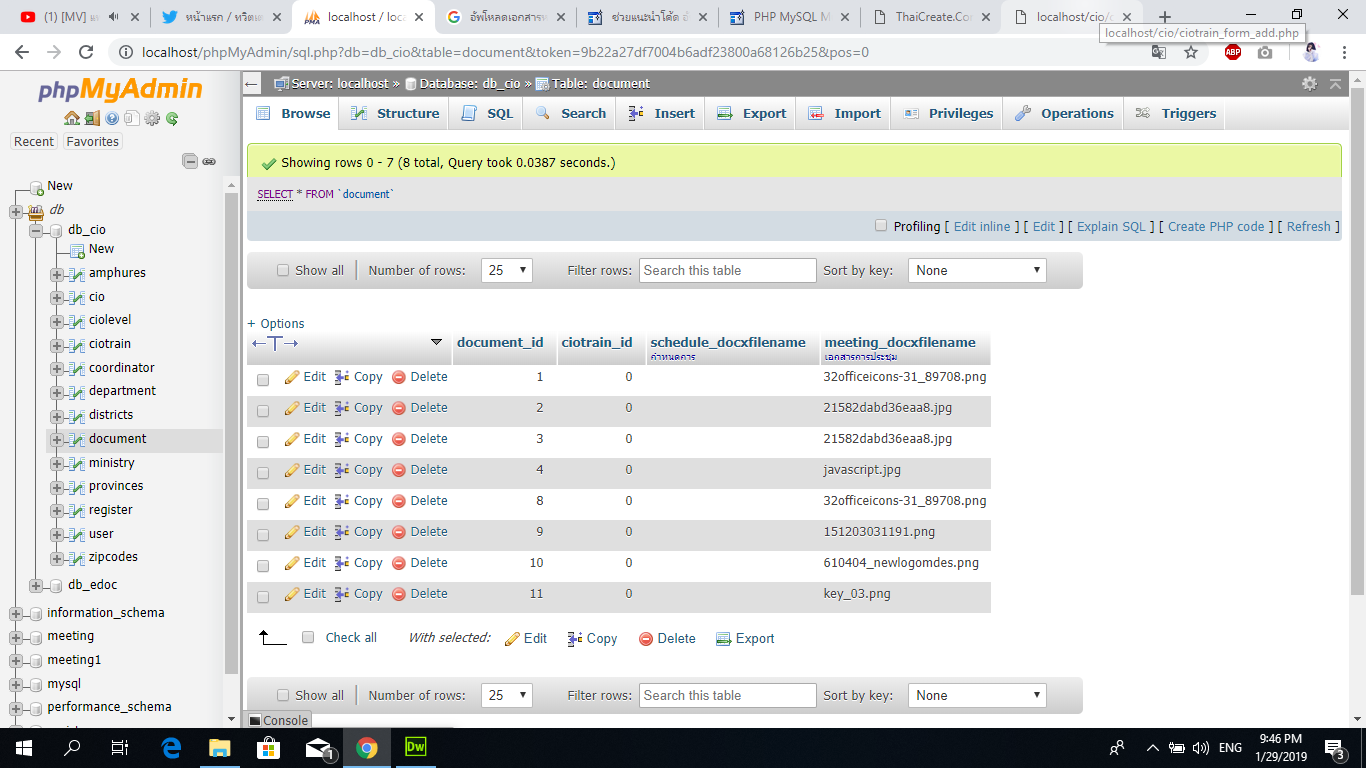Check the row checkbox for document_id 11
1366x768 pixels.
[x=263, y=597]
